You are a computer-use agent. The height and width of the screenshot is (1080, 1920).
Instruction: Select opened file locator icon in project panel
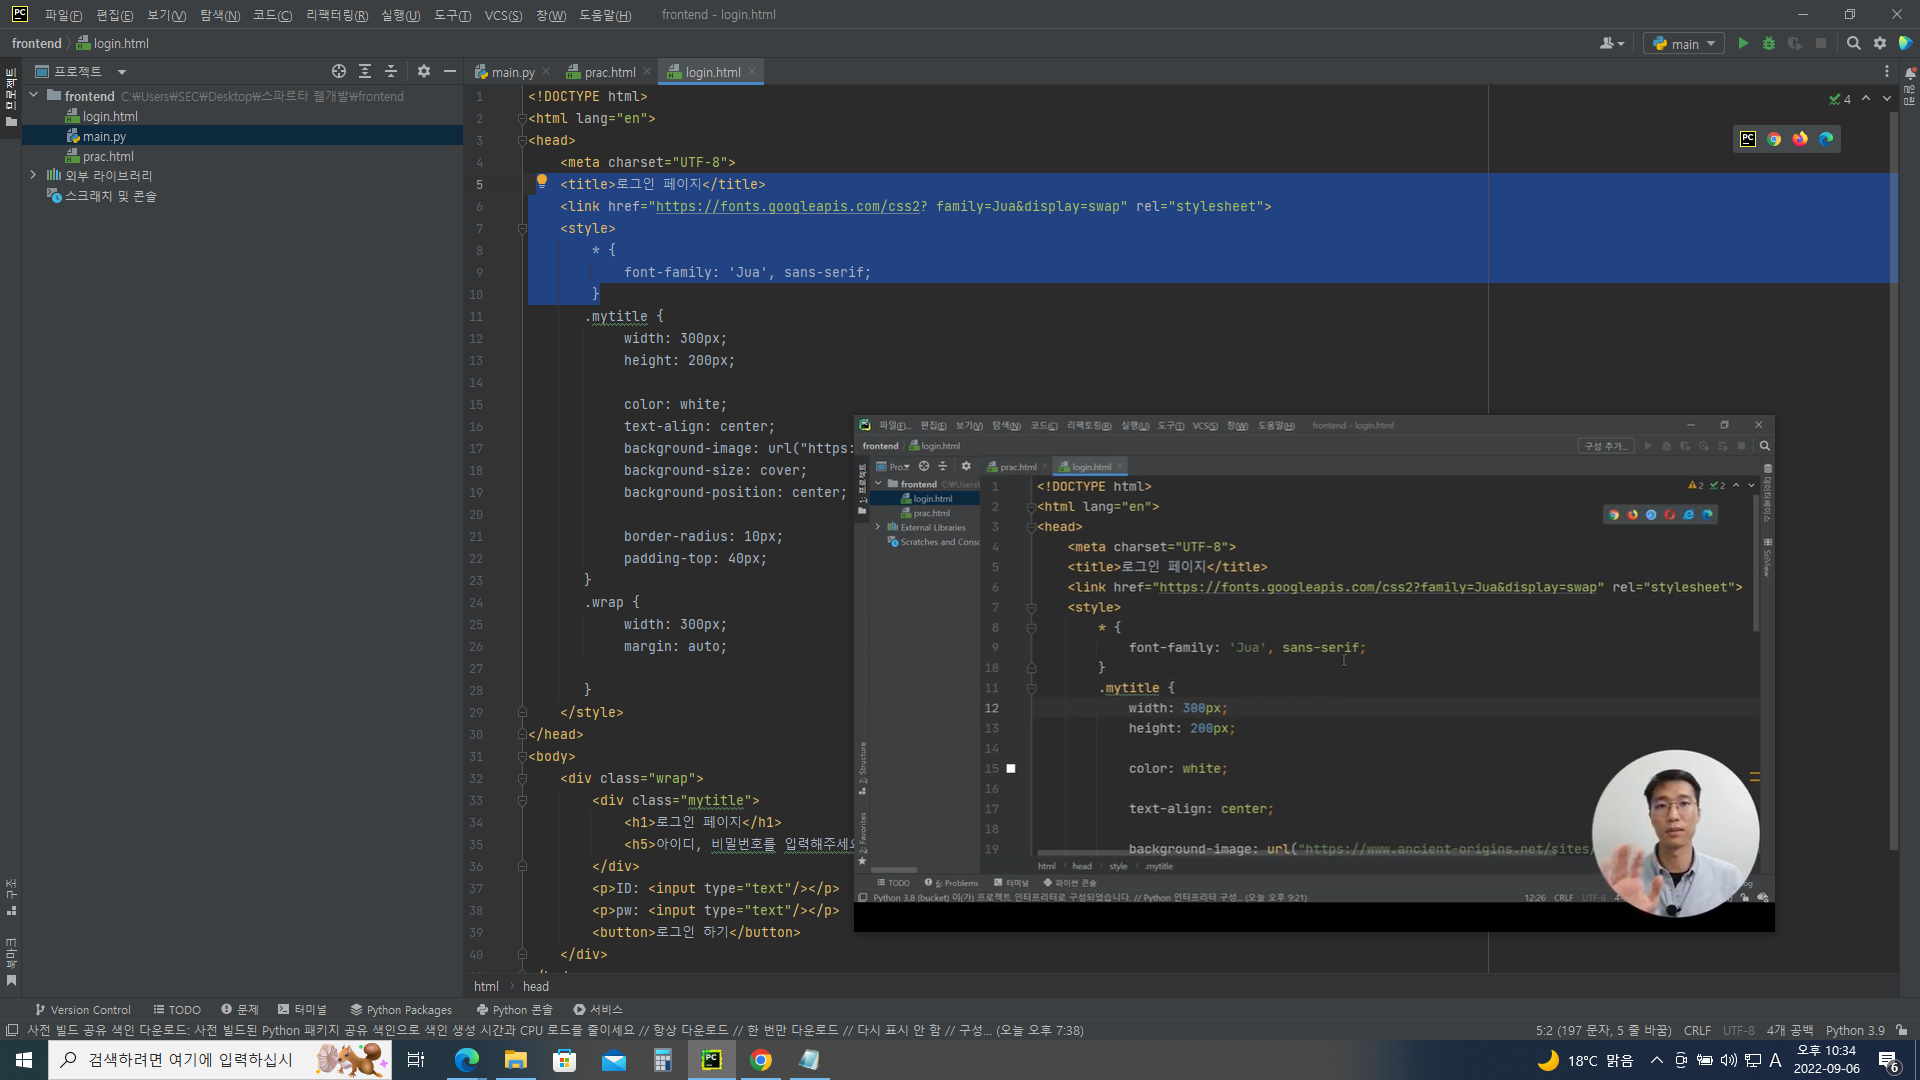tap(339, 71)
